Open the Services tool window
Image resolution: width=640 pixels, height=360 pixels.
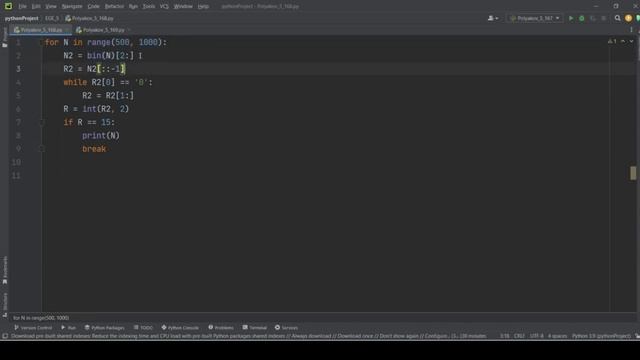click(x=286, y=328)
